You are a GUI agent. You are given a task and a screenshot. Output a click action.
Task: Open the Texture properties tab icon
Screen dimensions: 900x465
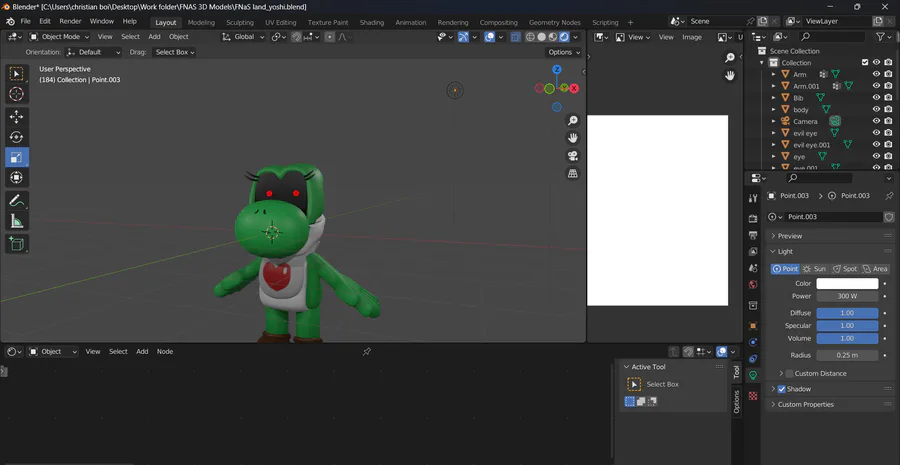(753, 396)
